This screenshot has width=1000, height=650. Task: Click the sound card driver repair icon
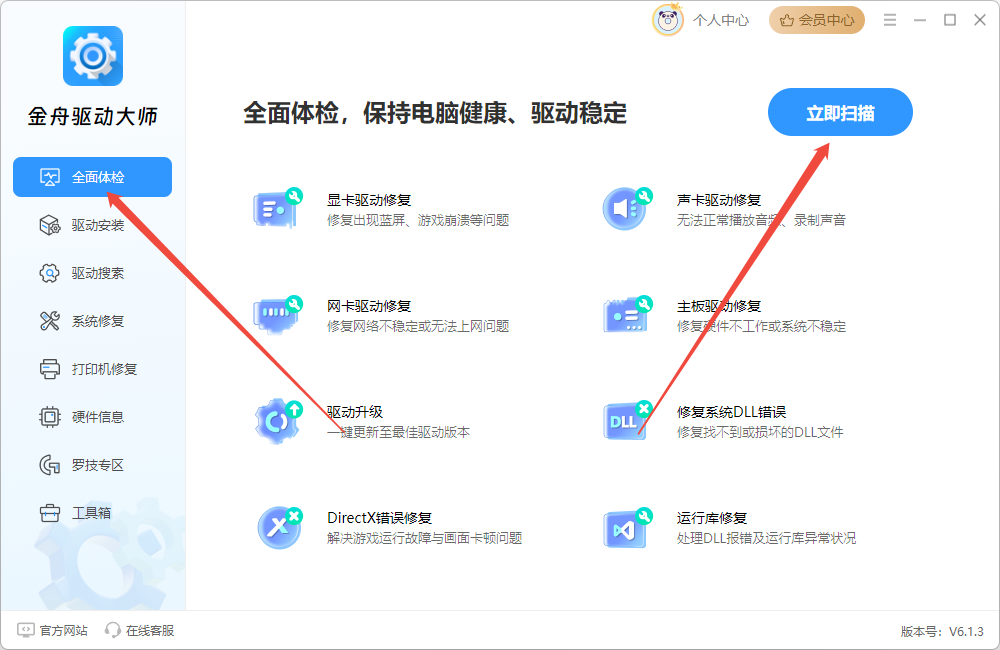click(x=627, y=209)
